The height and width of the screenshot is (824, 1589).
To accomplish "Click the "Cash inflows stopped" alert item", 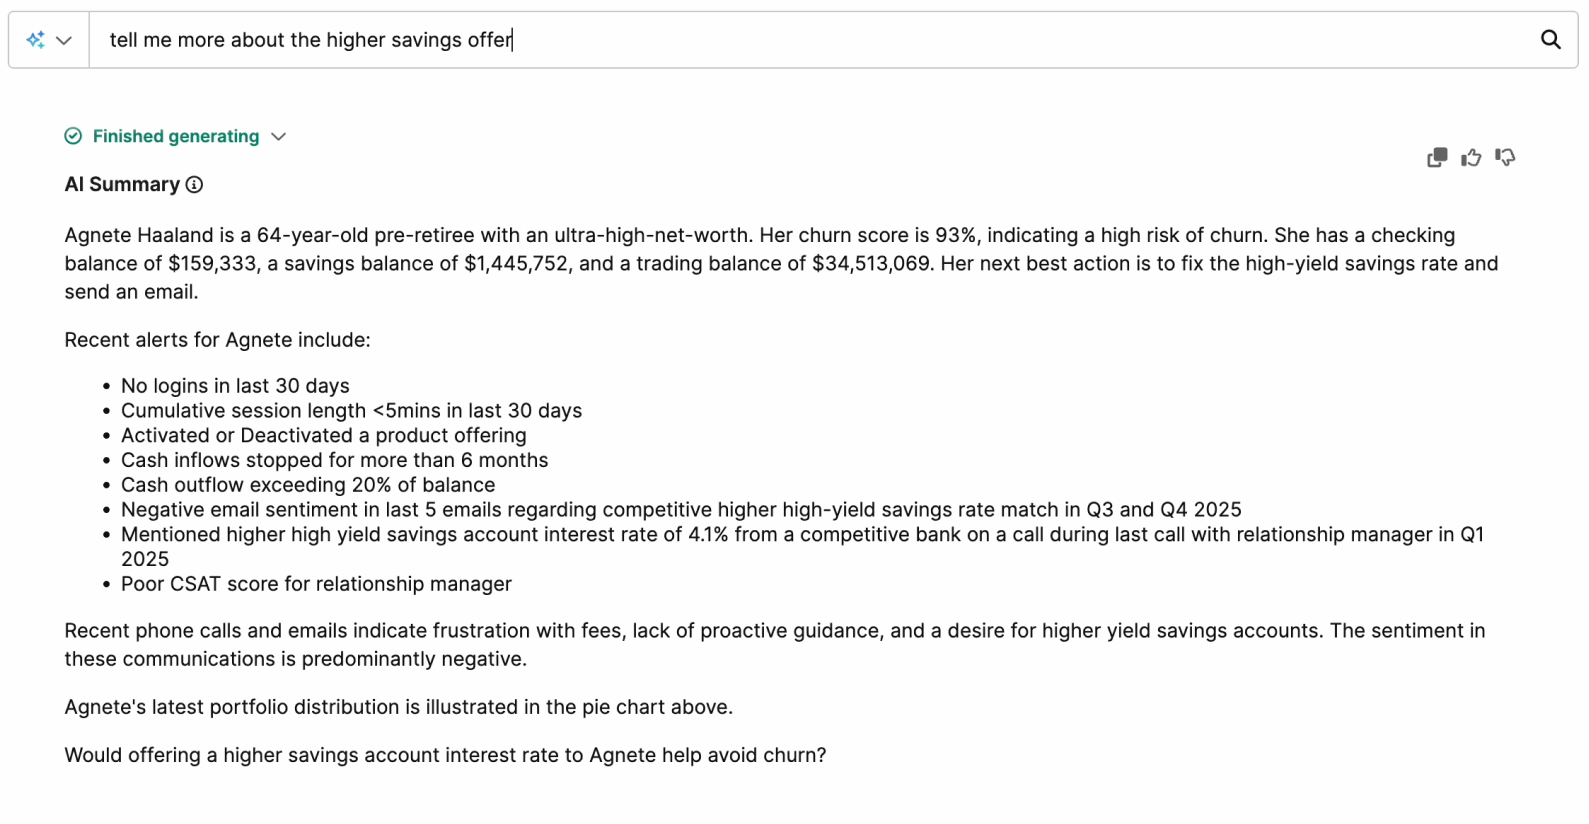I will coord(334,460).
